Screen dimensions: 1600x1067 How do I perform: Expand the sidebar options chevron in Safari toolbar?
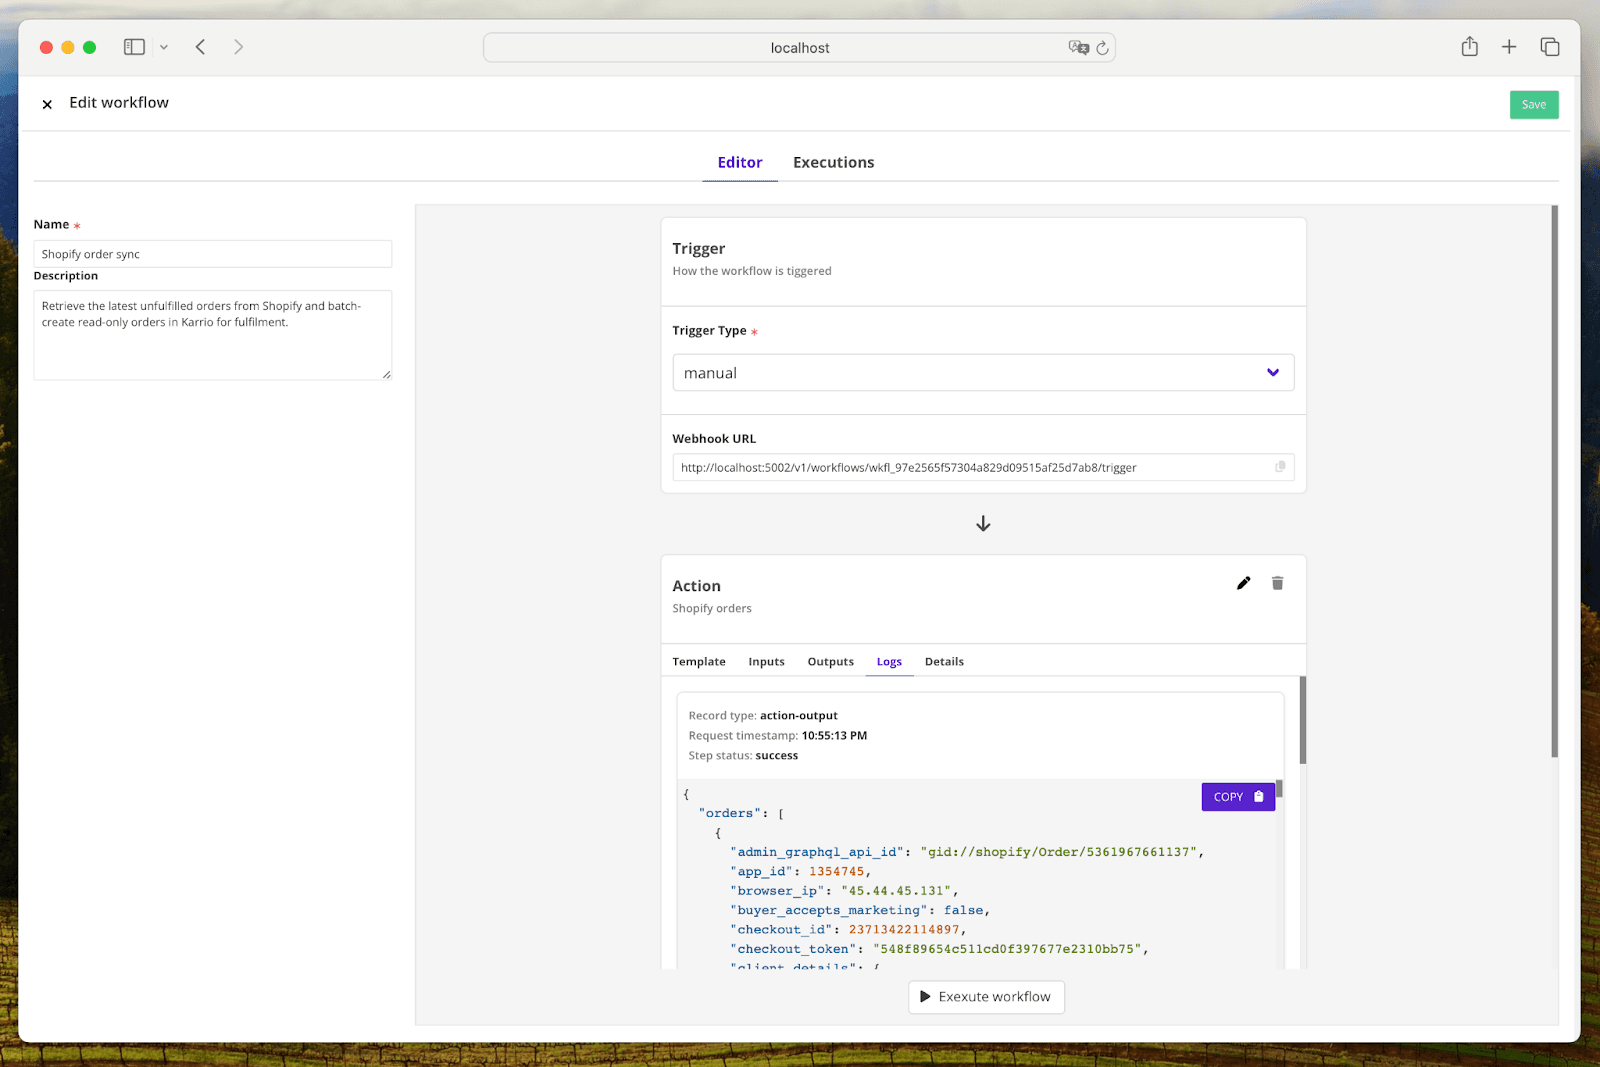click(164, 46)
